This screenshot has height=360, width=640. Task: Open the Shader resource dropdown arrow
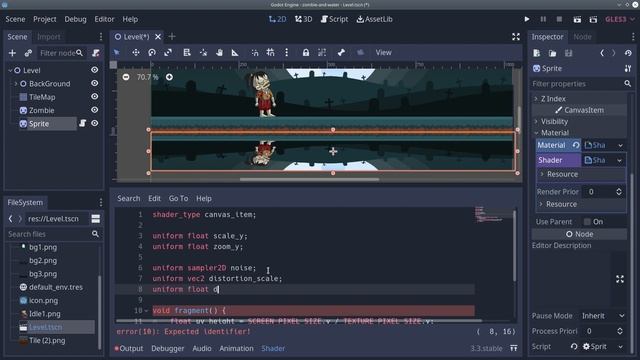pos(620,160)
